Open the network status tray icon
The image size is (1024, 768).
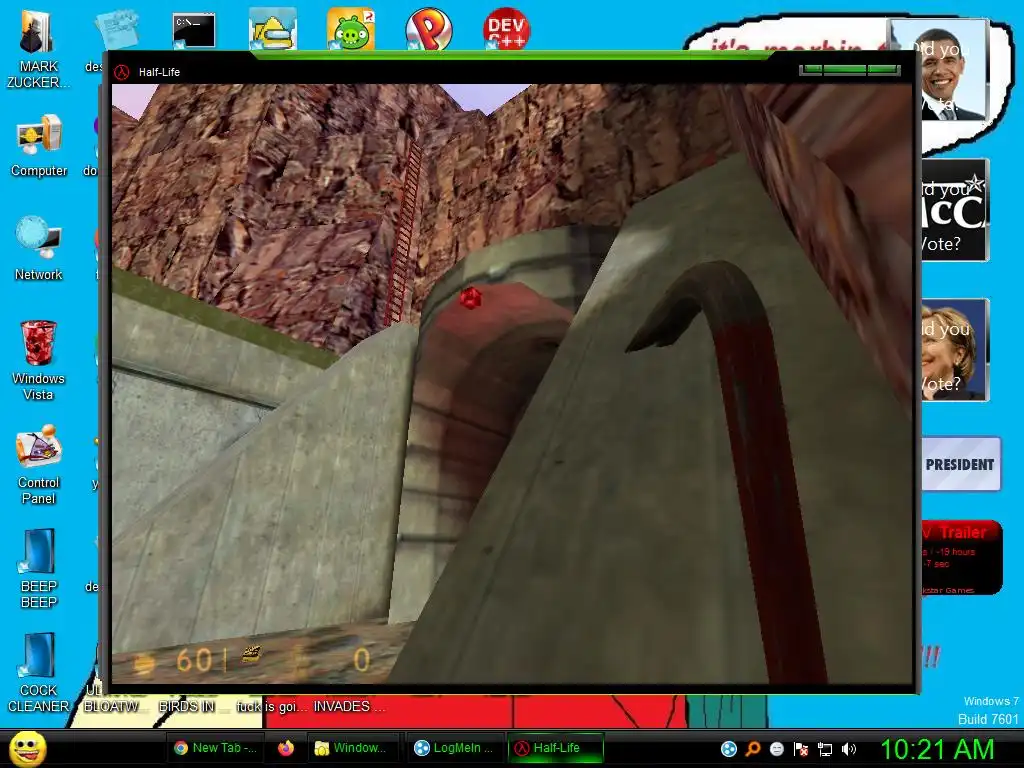click(825, 748)
